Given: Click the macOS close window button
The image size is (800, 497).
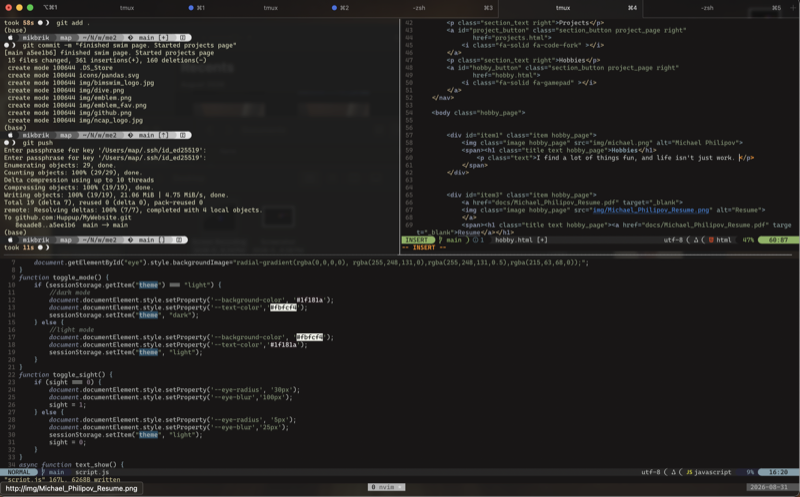Looking at the screenshot, I should pos(8,8).
